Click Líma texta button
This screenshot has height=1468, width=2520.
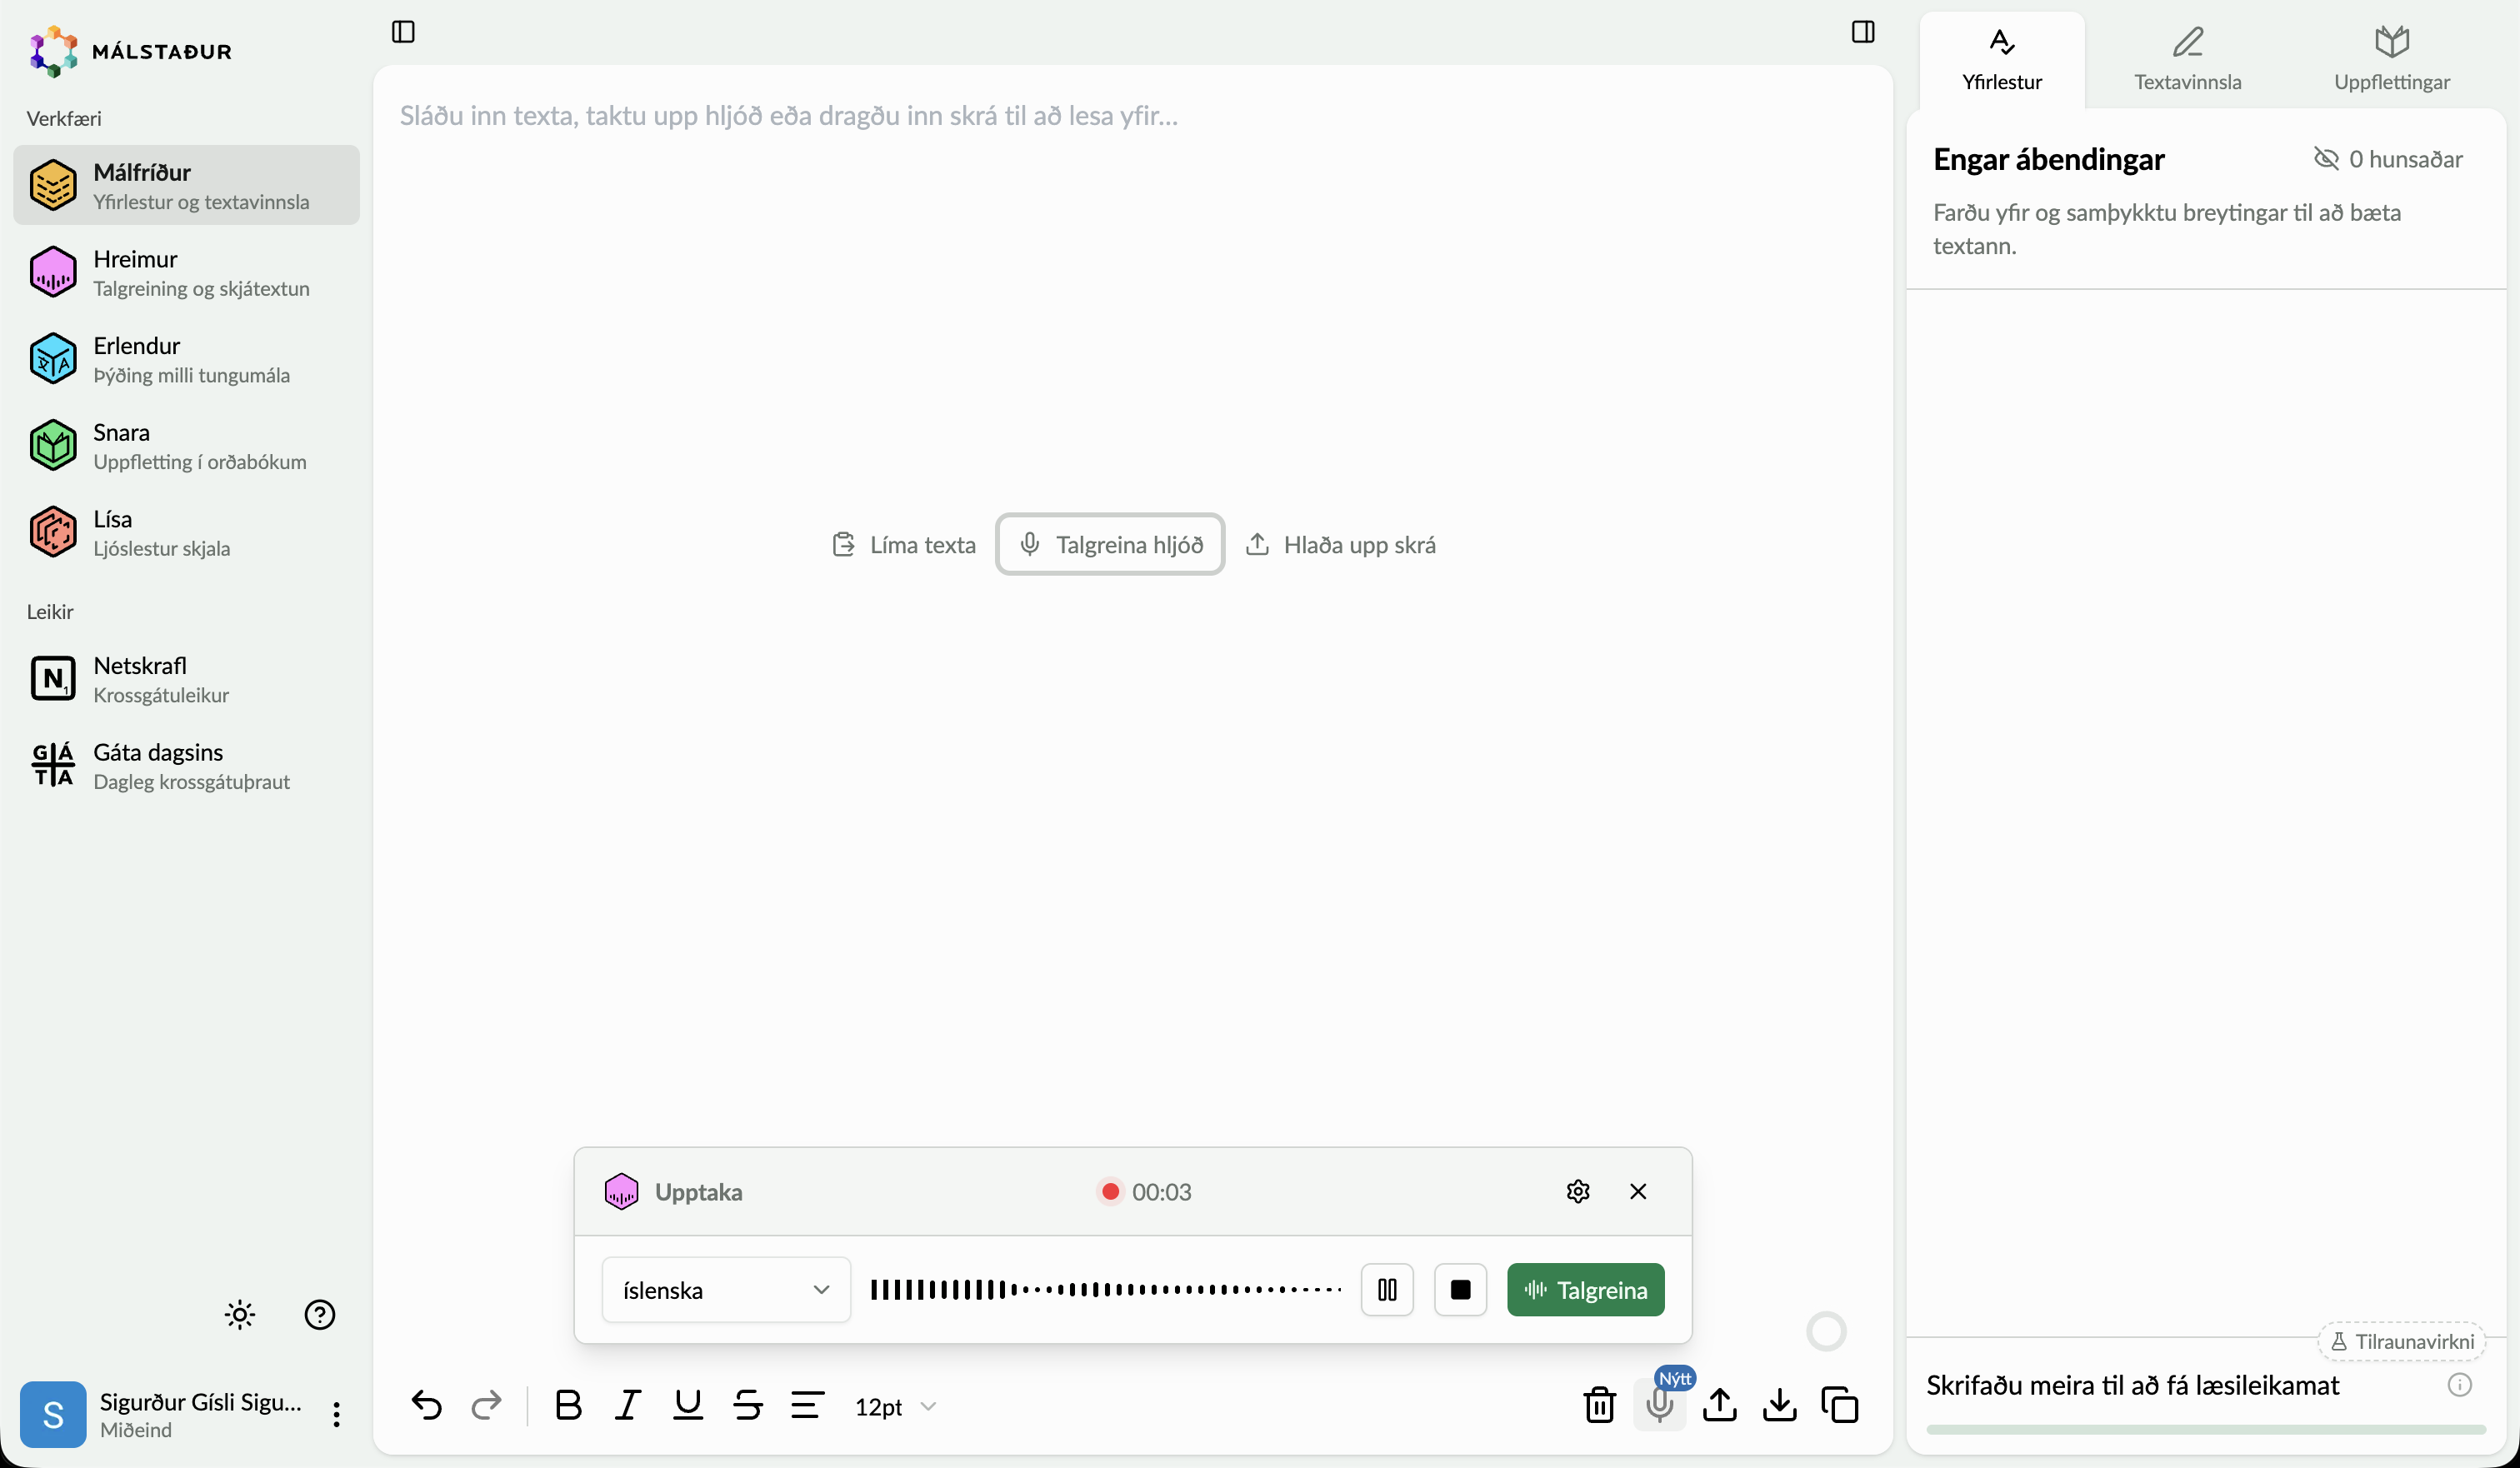tap(904, 544)
